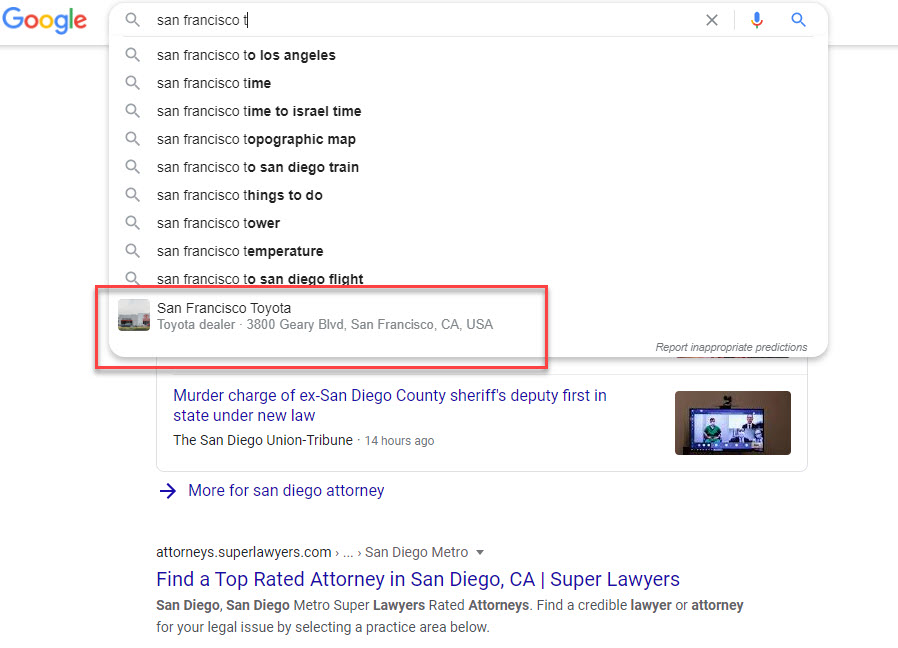This screenshot has width=898, height=648.
Task: Click the San Francisco Toyota thumbnail icon
Action: (x=133, y=315)
